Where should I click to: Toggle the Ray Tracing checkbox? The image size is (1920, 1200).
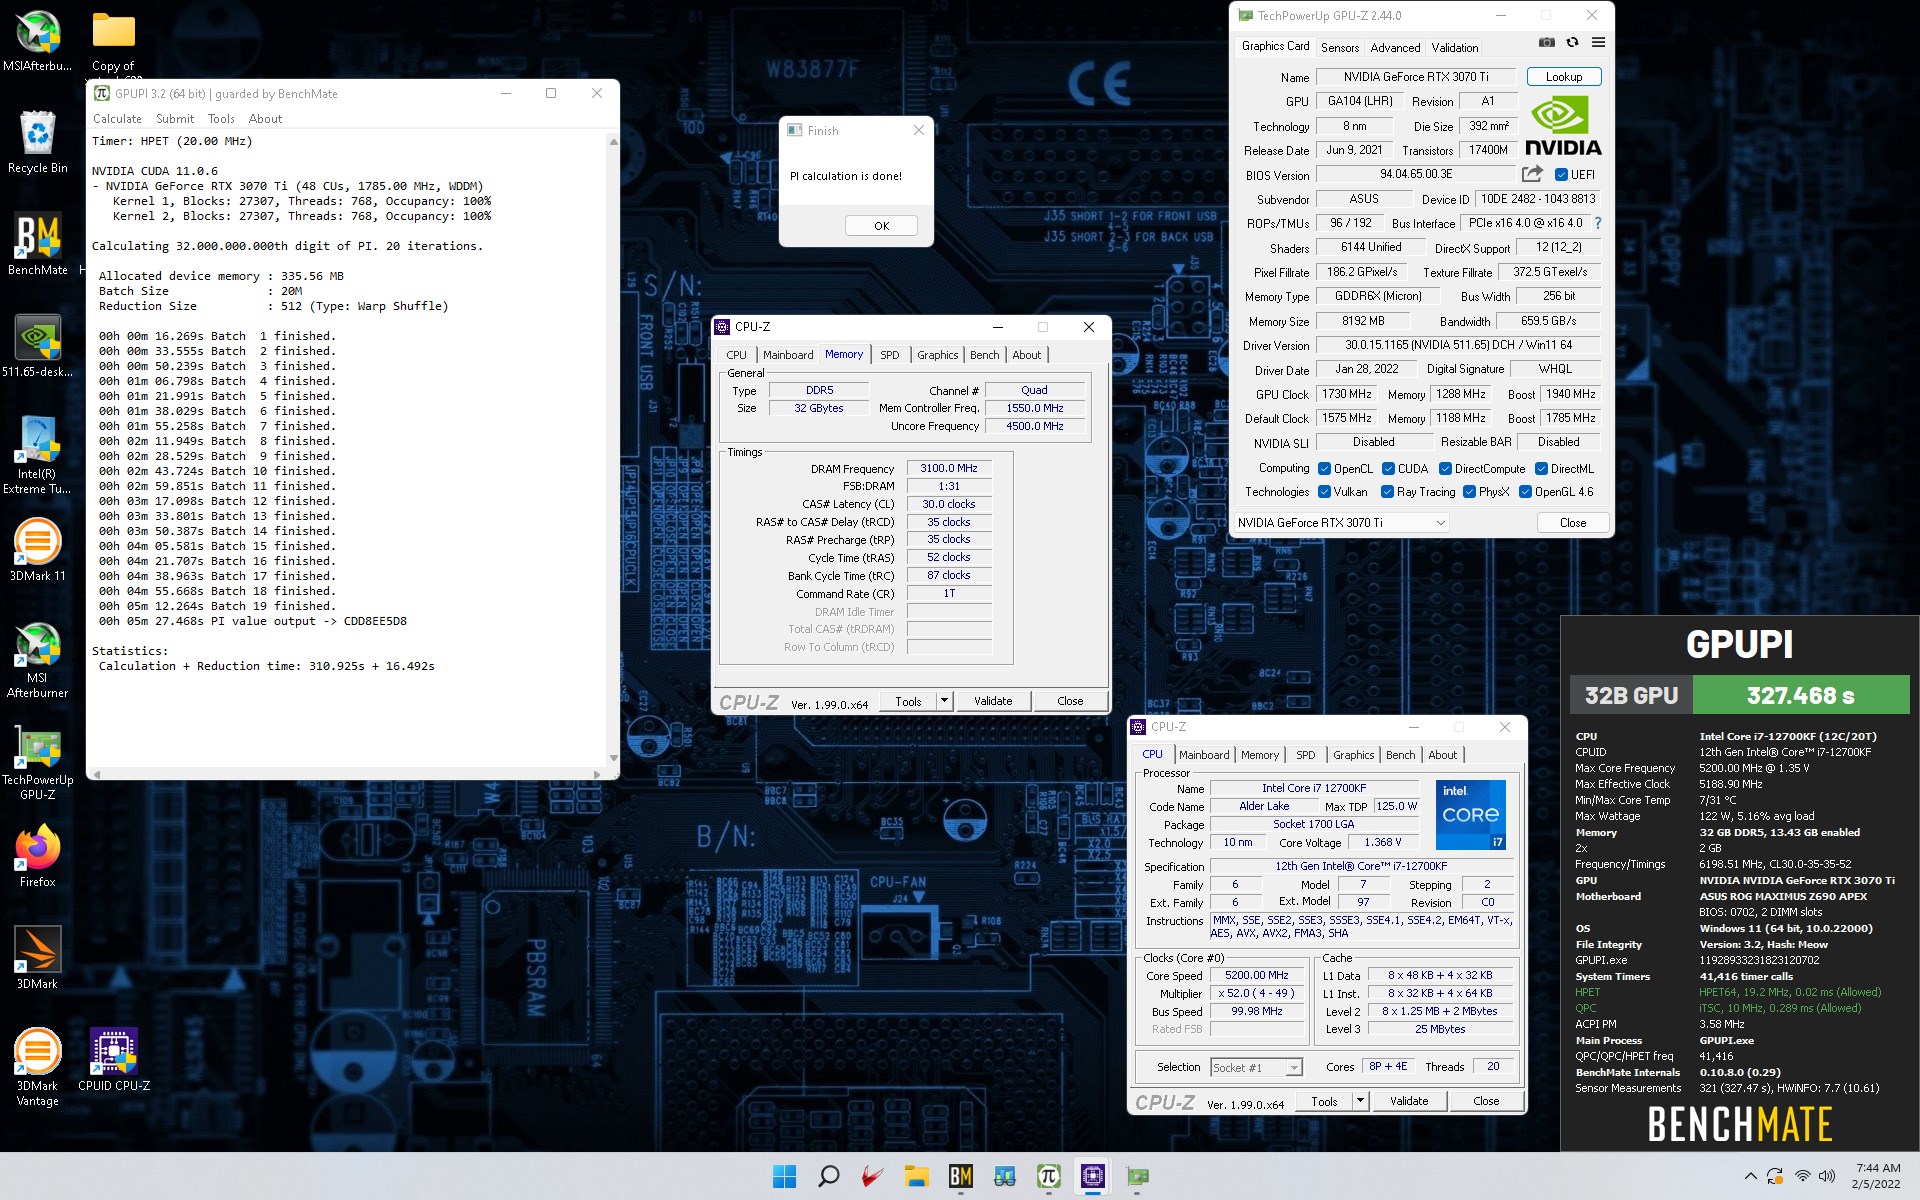point(1387,492)
